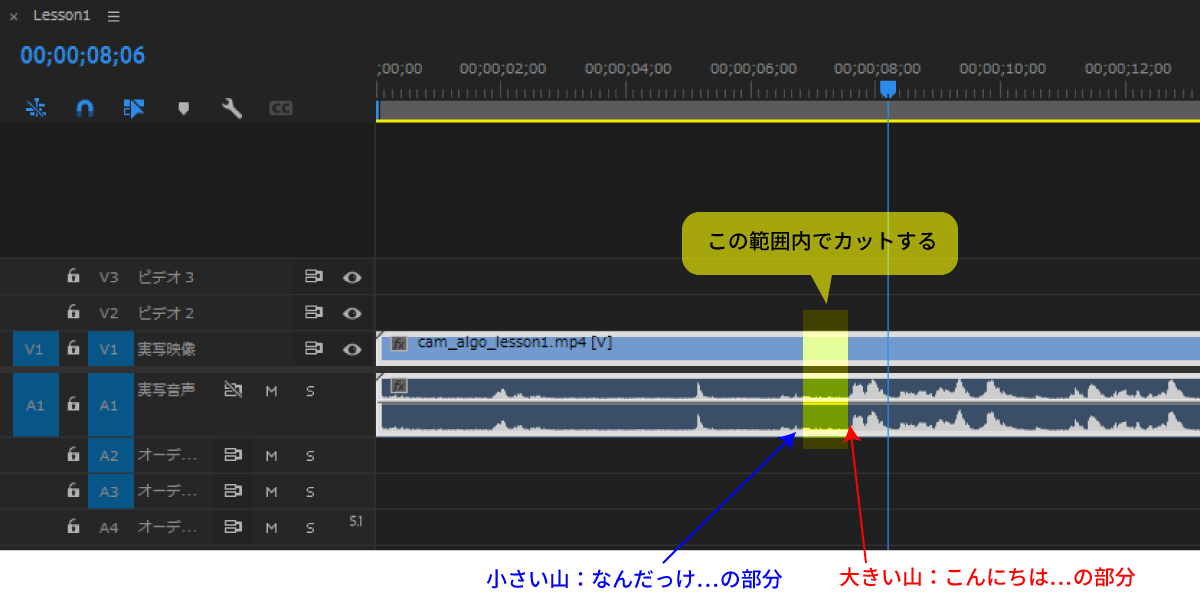
Task: Toggle timeline snapping magnet icon
Action: (x=85, y=108)
